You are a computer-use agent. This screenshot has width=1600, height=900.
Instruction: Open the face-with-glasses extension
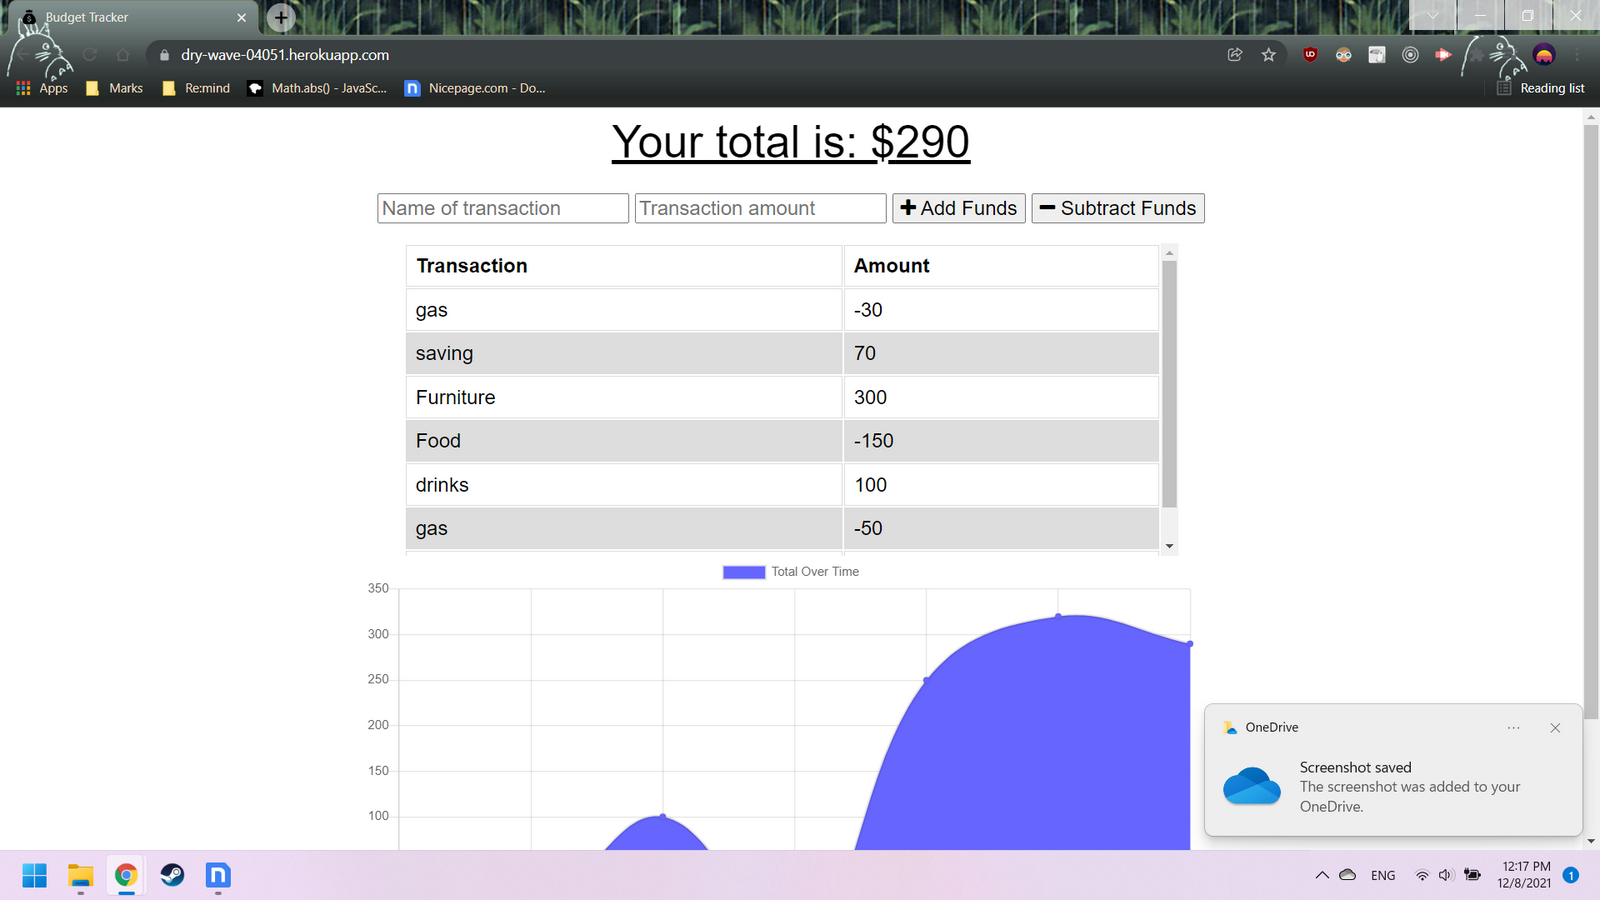pos(1343,55)
